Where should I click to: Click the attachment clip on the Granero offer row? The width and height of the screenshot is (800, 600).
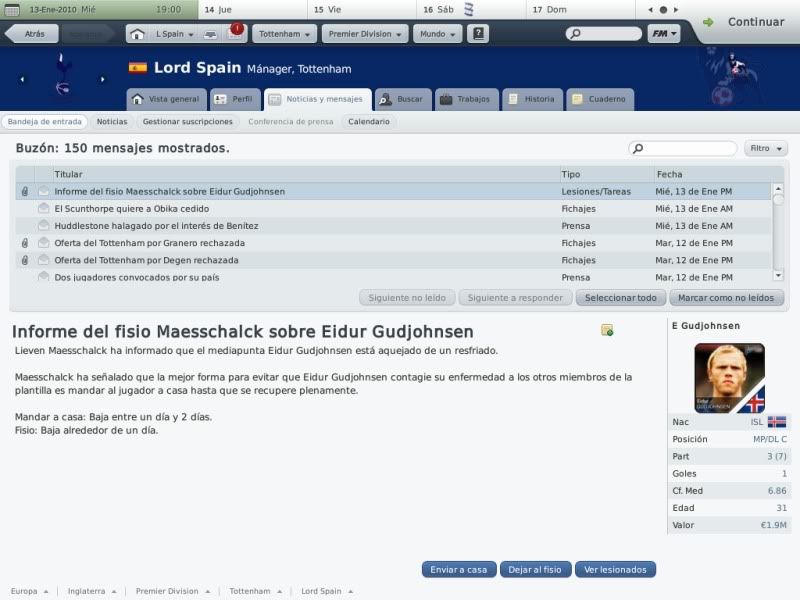tap(24, 243)
